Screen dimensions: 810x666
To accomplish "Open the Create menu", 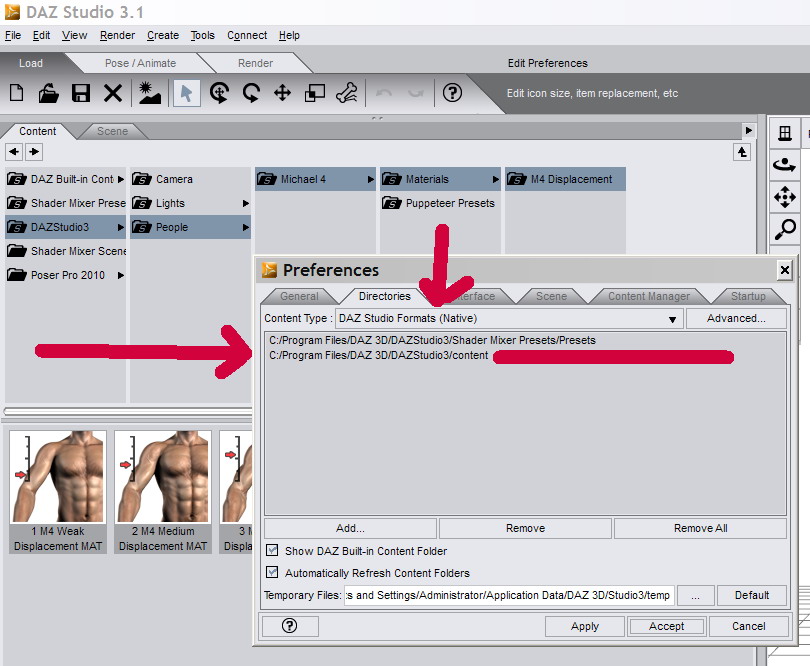I will click(163, 35).
